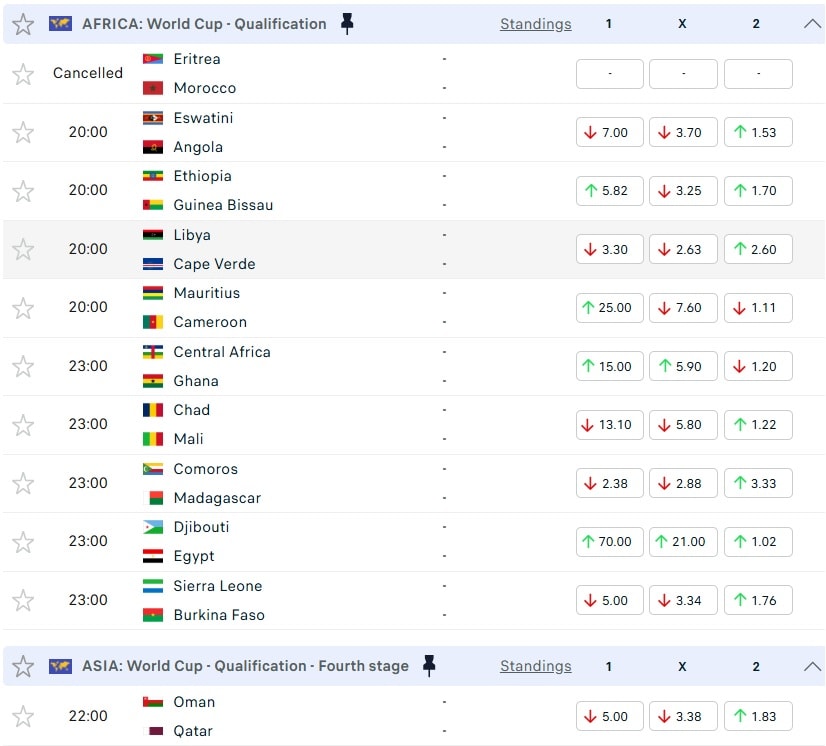This screenshot has height=746, width=826.
Task: Favorite the Eswatini vs Angola match star
Action: click(x=23, y=132)
